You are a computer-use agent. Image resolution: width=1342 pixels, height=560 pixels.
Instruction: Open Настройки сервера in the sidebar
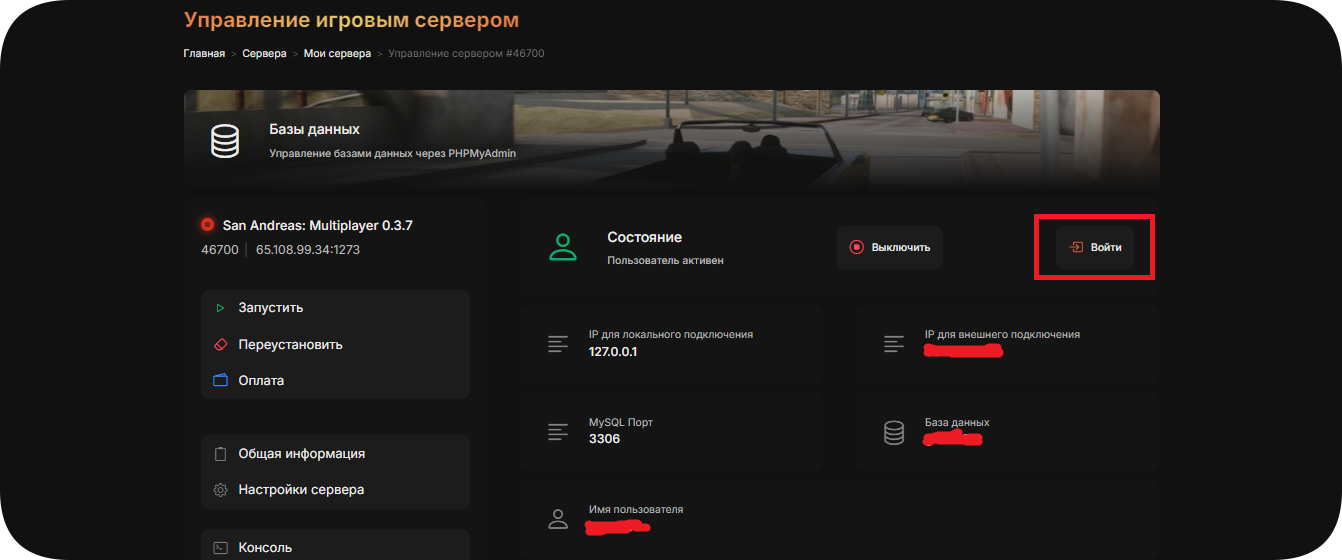(x=335, y=490)
